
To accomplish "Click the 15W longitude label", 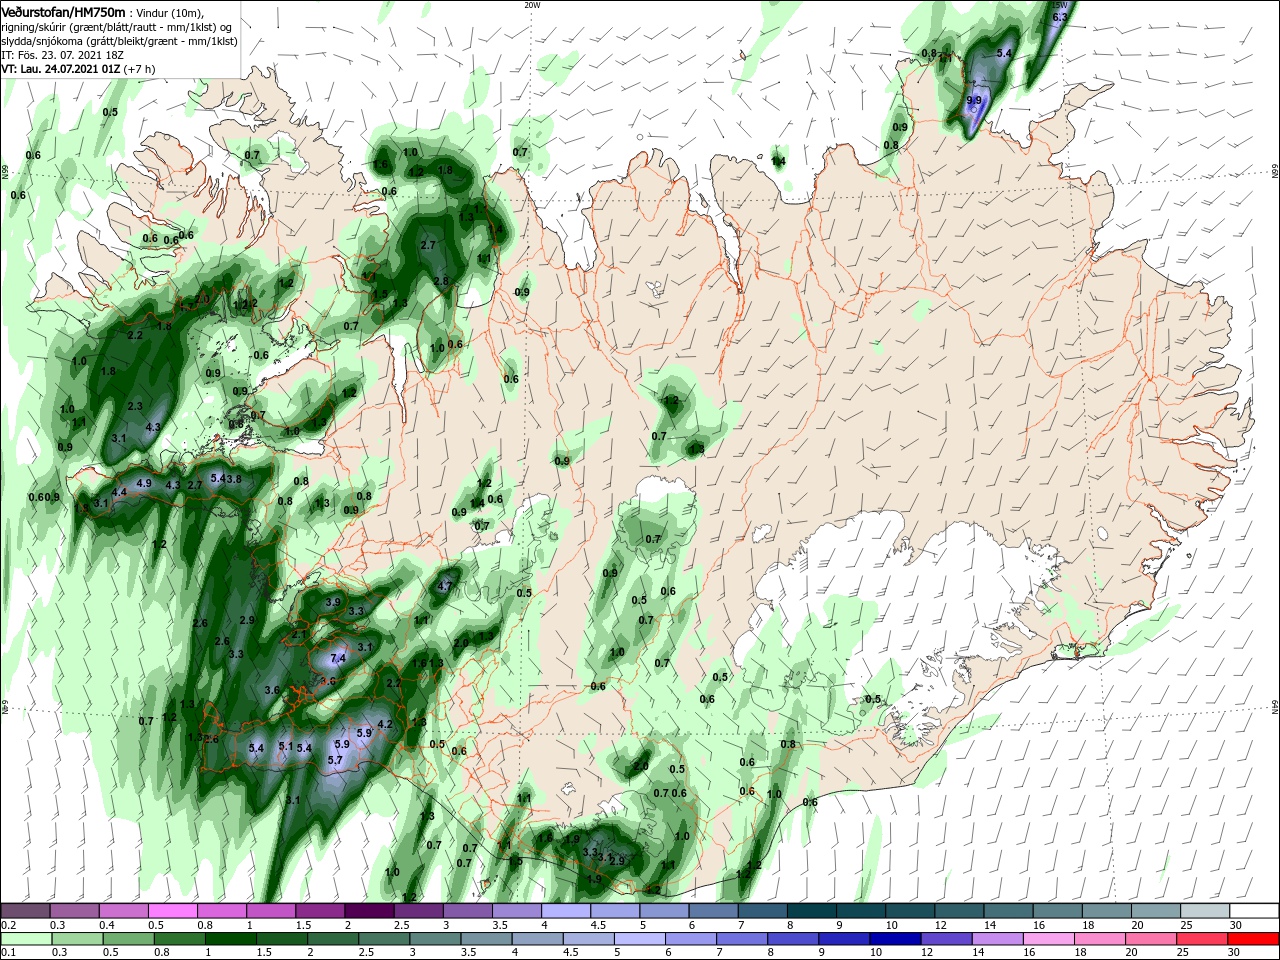I will [1060, 5].
